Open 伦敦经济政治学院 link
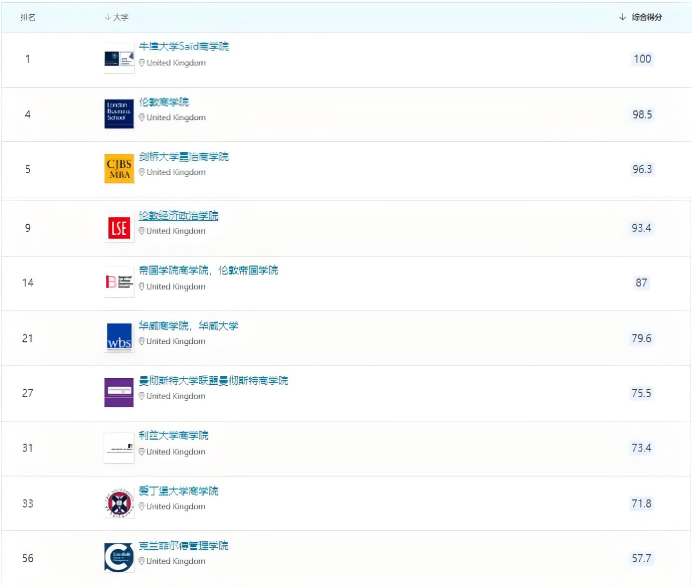 [x=178, y=216]
